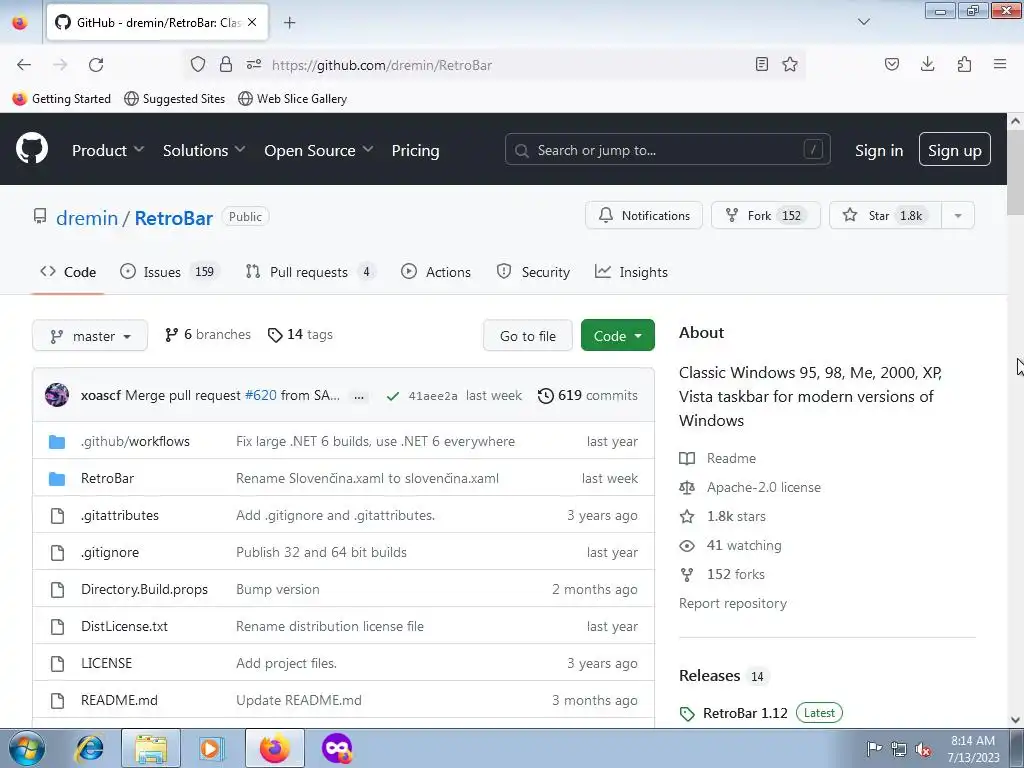
Task: Open the Apache-2.0 license link
Action: pyautogui.click(x=763, y=487)
